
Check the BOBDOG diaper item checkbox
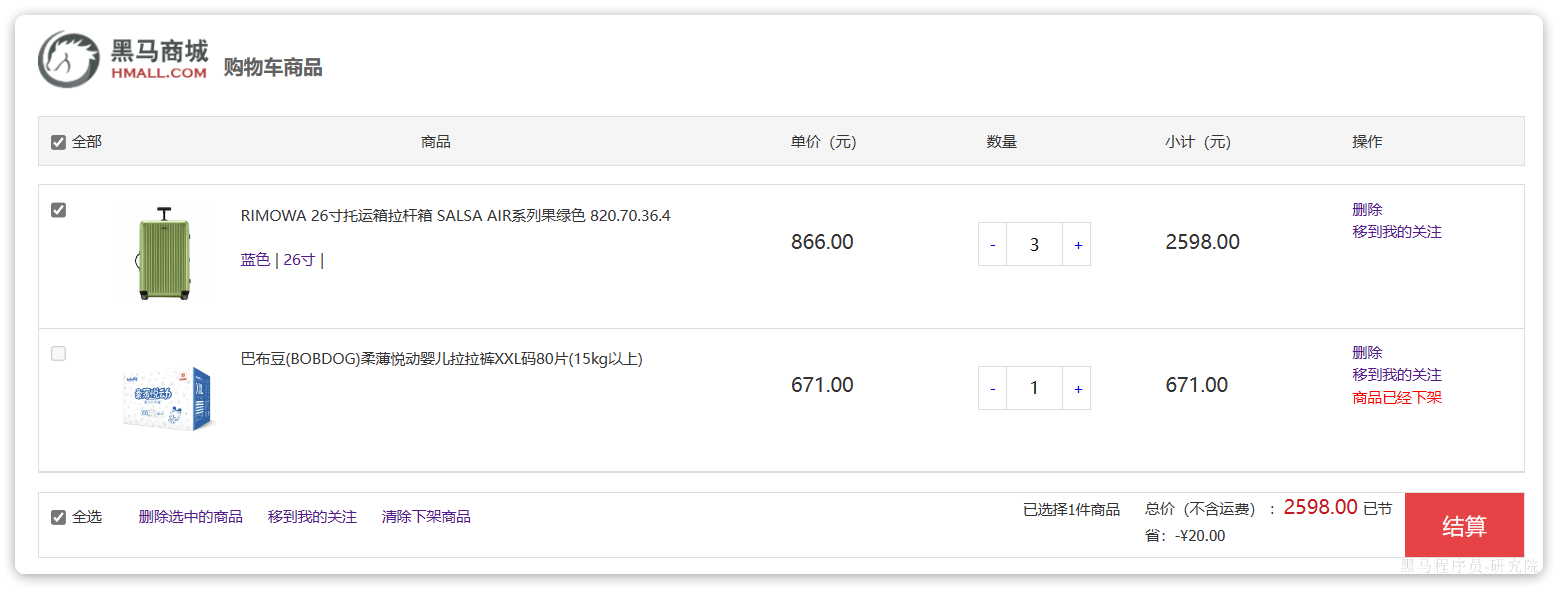59,353
